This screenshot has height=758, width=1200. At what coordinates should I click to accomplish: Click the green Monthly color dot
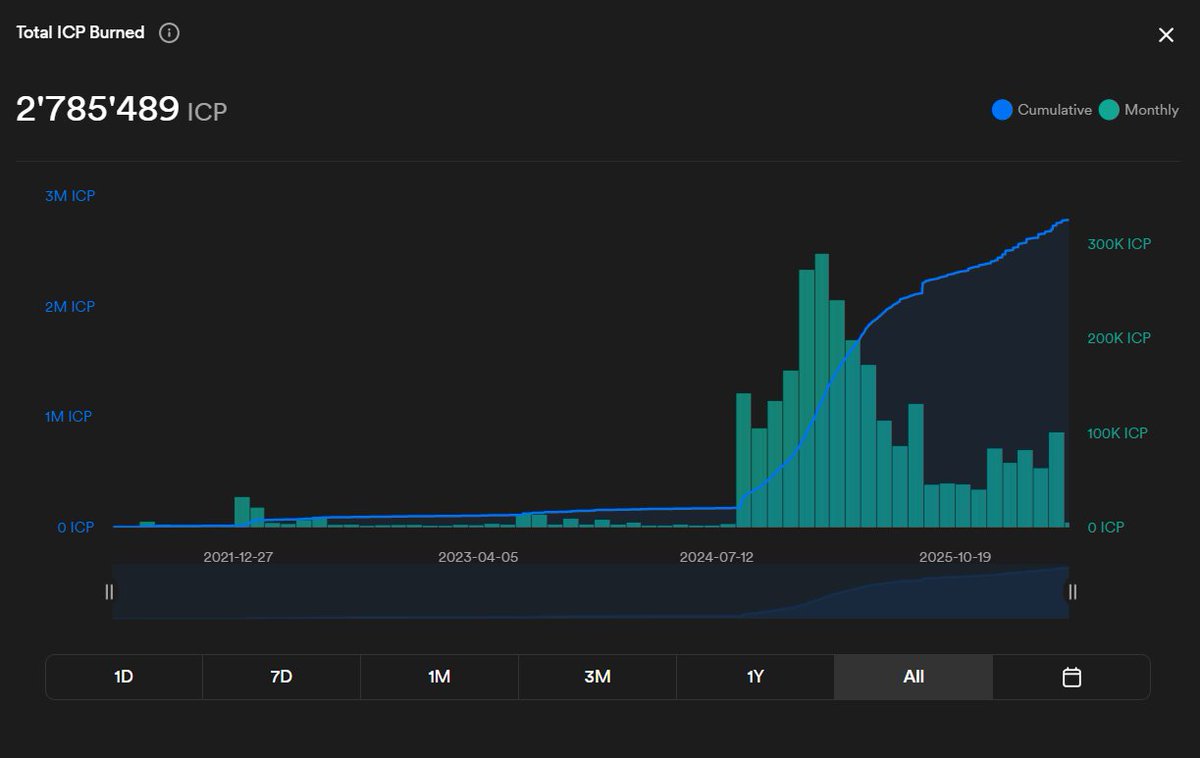(x=1108, y=110)
